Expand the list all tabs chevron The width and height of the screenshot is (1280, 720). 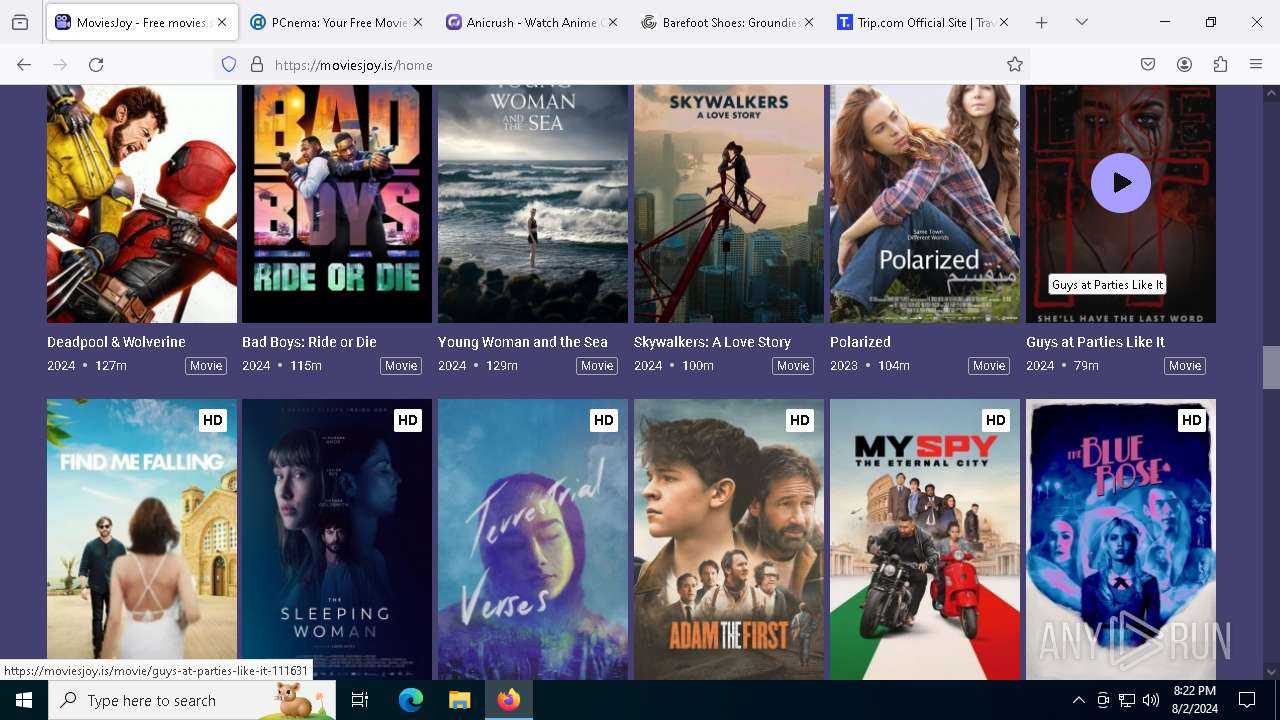(1082, 22)
